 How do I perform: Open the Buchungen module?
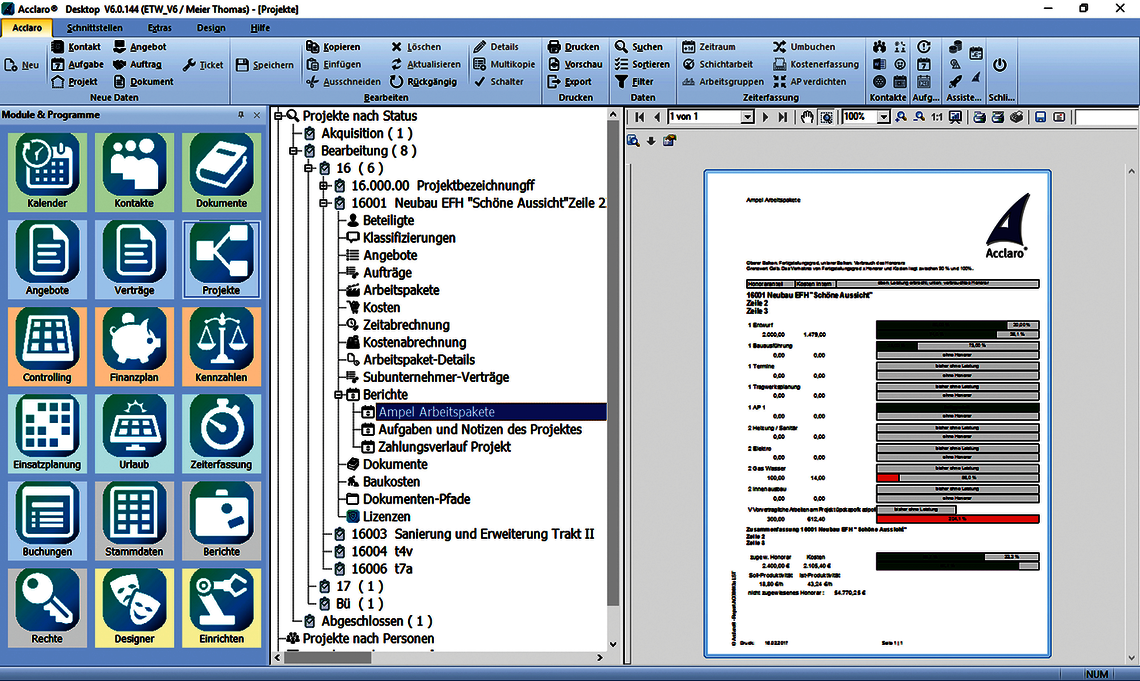[47, 520]
